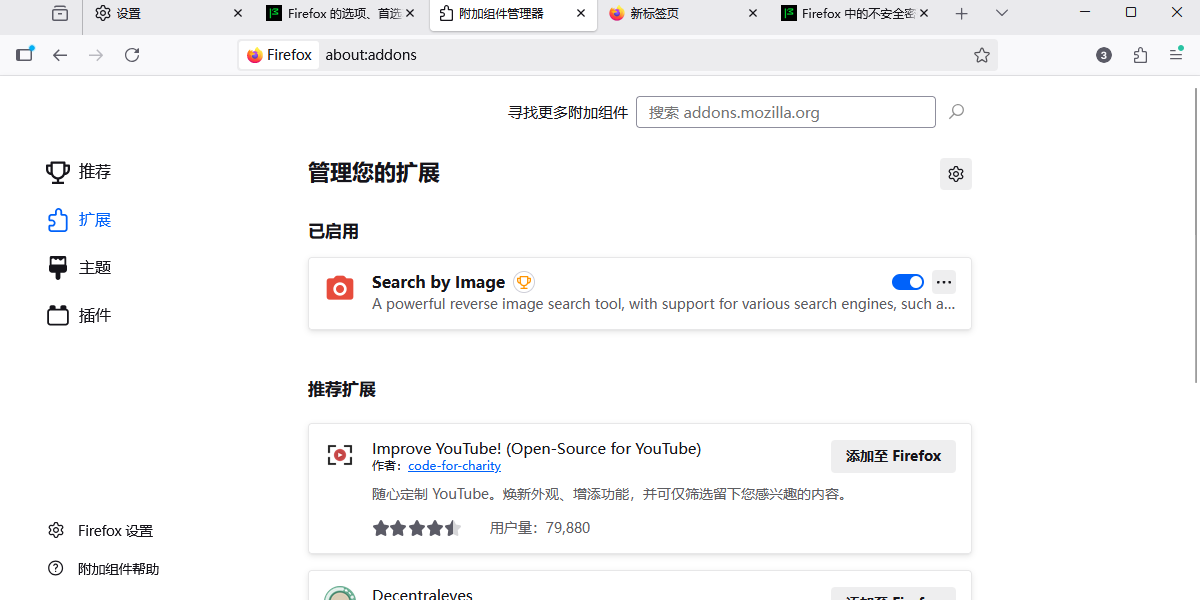Click the 用户量：79,880 text

540,528
